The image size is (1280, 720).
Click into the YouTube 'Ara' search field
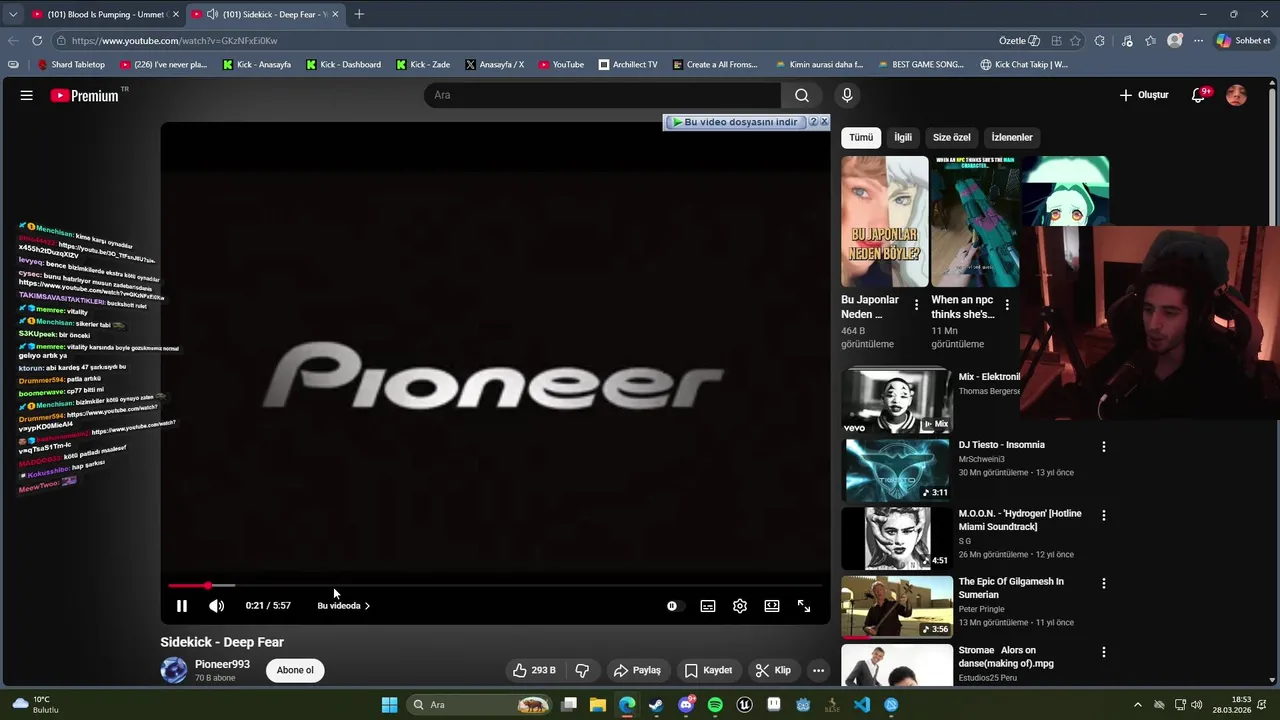602,95
